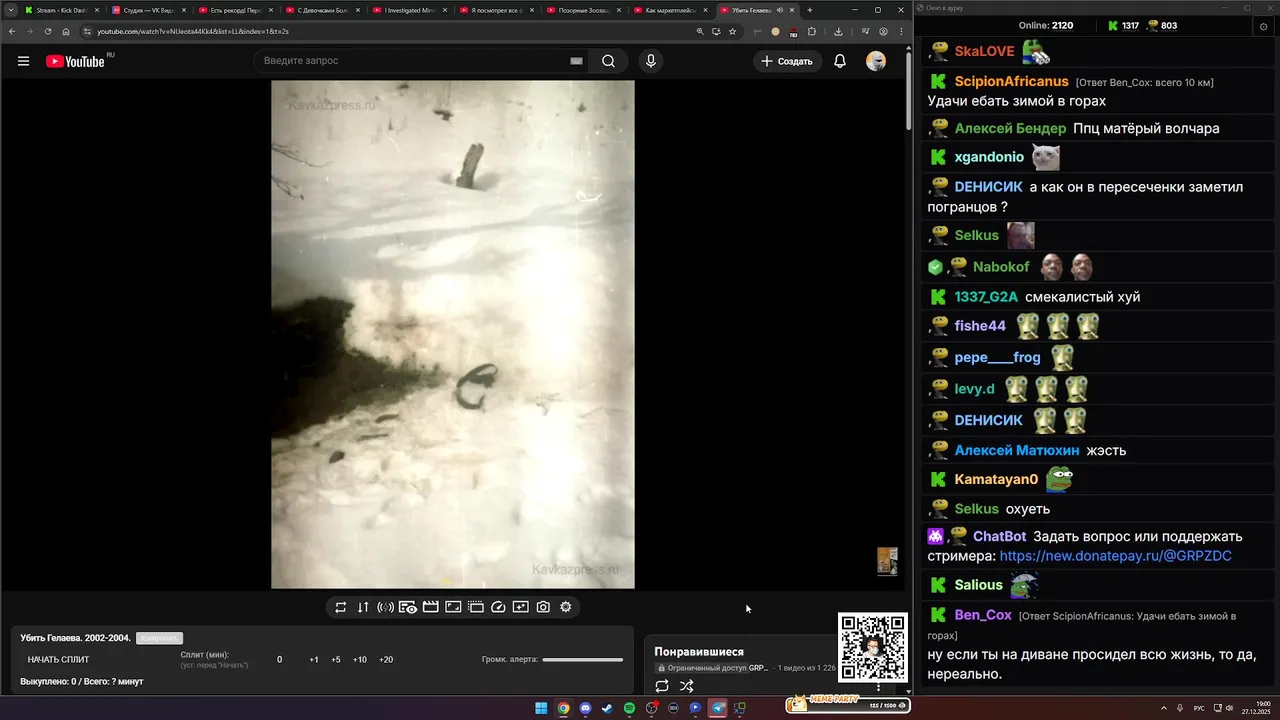Open Chrome from the taskbar
Viewport: 1280px width, 720px height.
(563, 708)
